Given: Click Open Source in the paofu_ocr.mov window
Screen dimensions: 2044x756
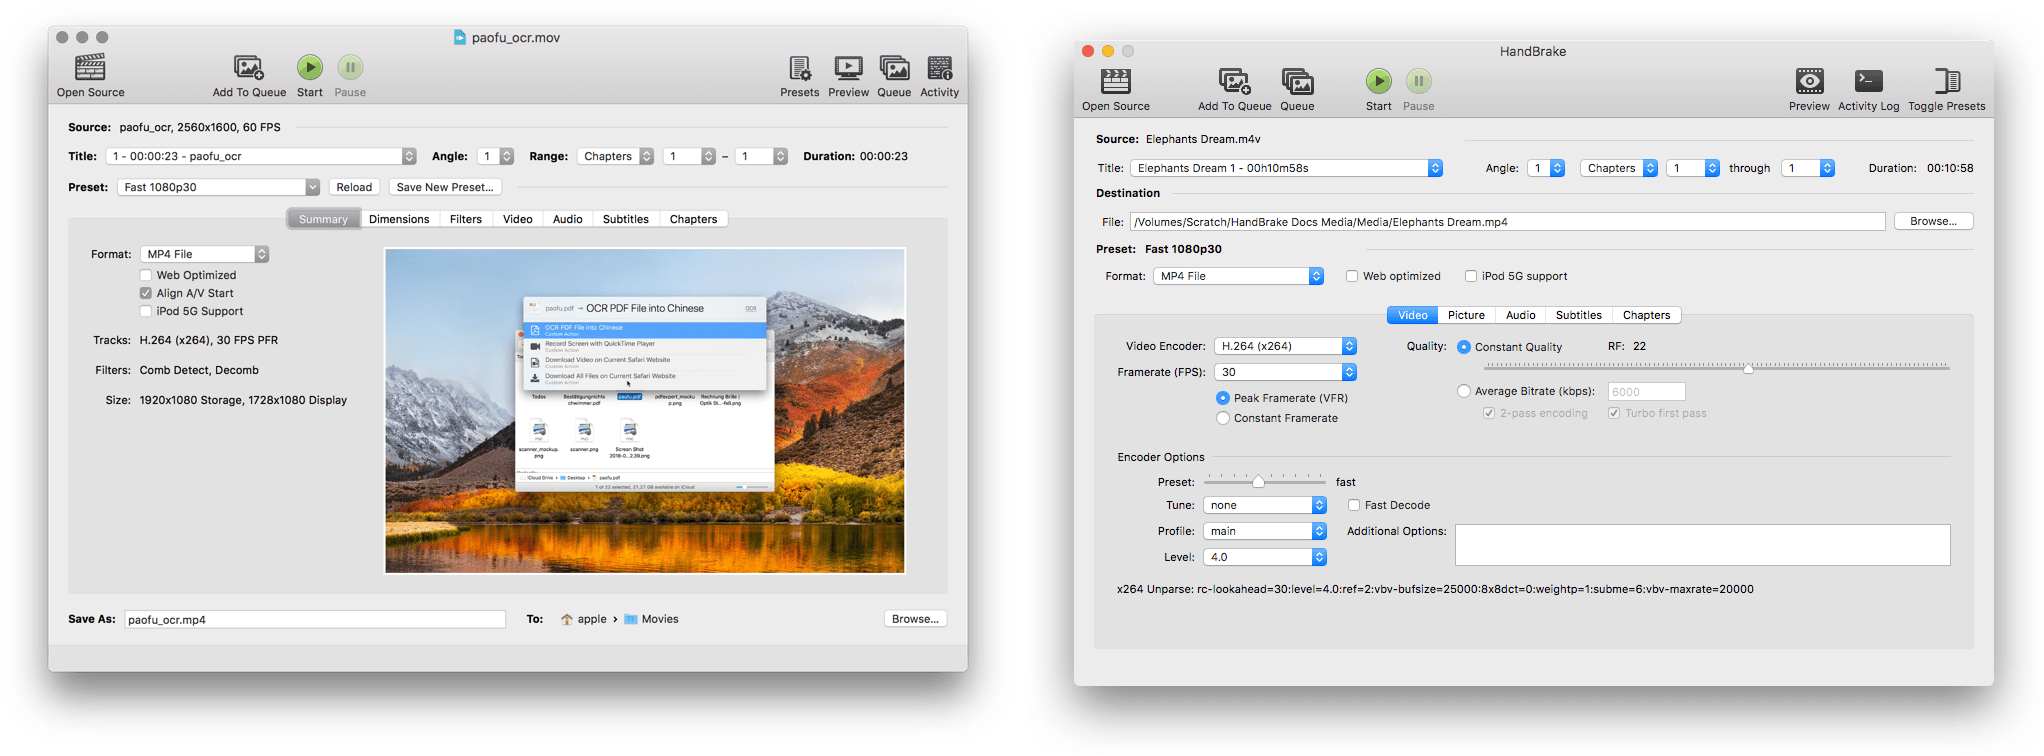Looking at the screenshot, I should pyautogui.click(x=90, y=68).
